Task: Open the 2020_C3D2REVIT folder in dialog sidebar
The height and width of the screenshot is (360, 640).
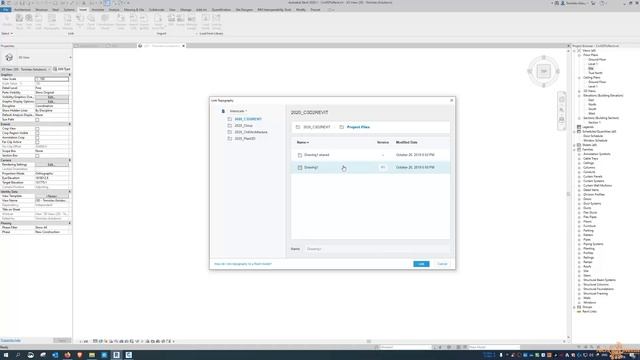Action: coord(248,119)
